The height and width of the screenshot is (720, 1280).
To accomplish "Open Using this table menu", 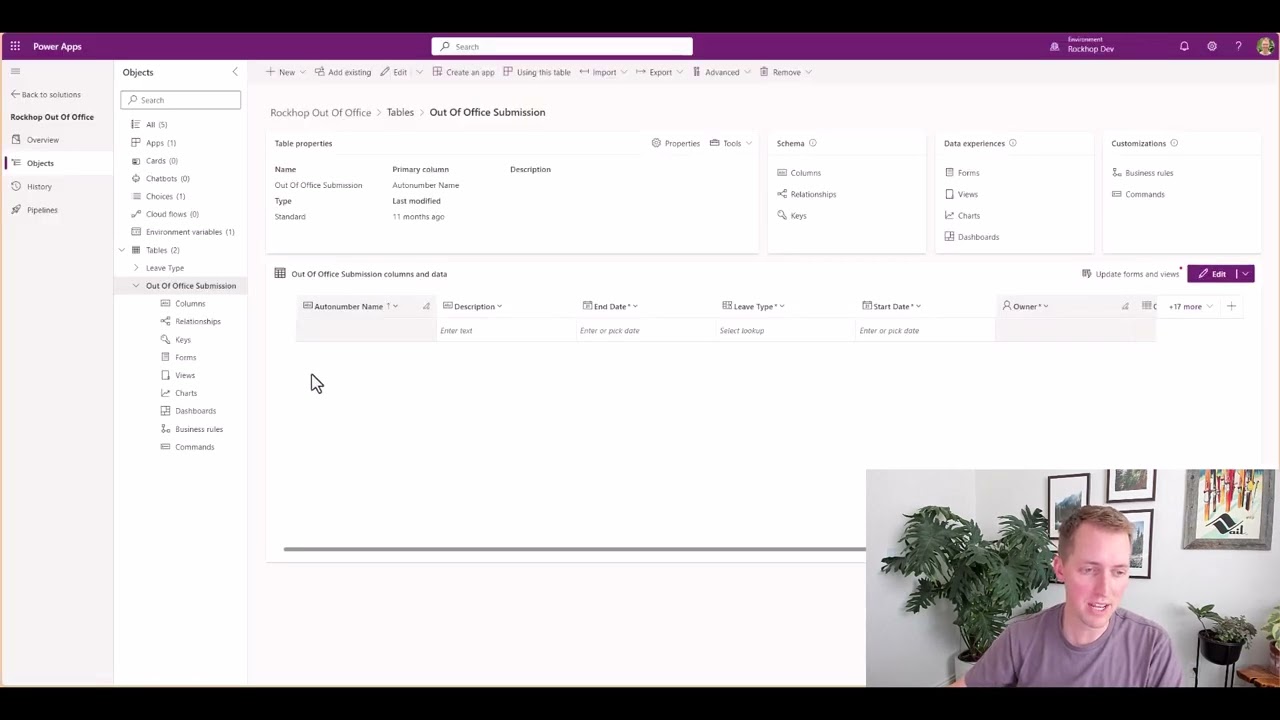I will (537, 72).
